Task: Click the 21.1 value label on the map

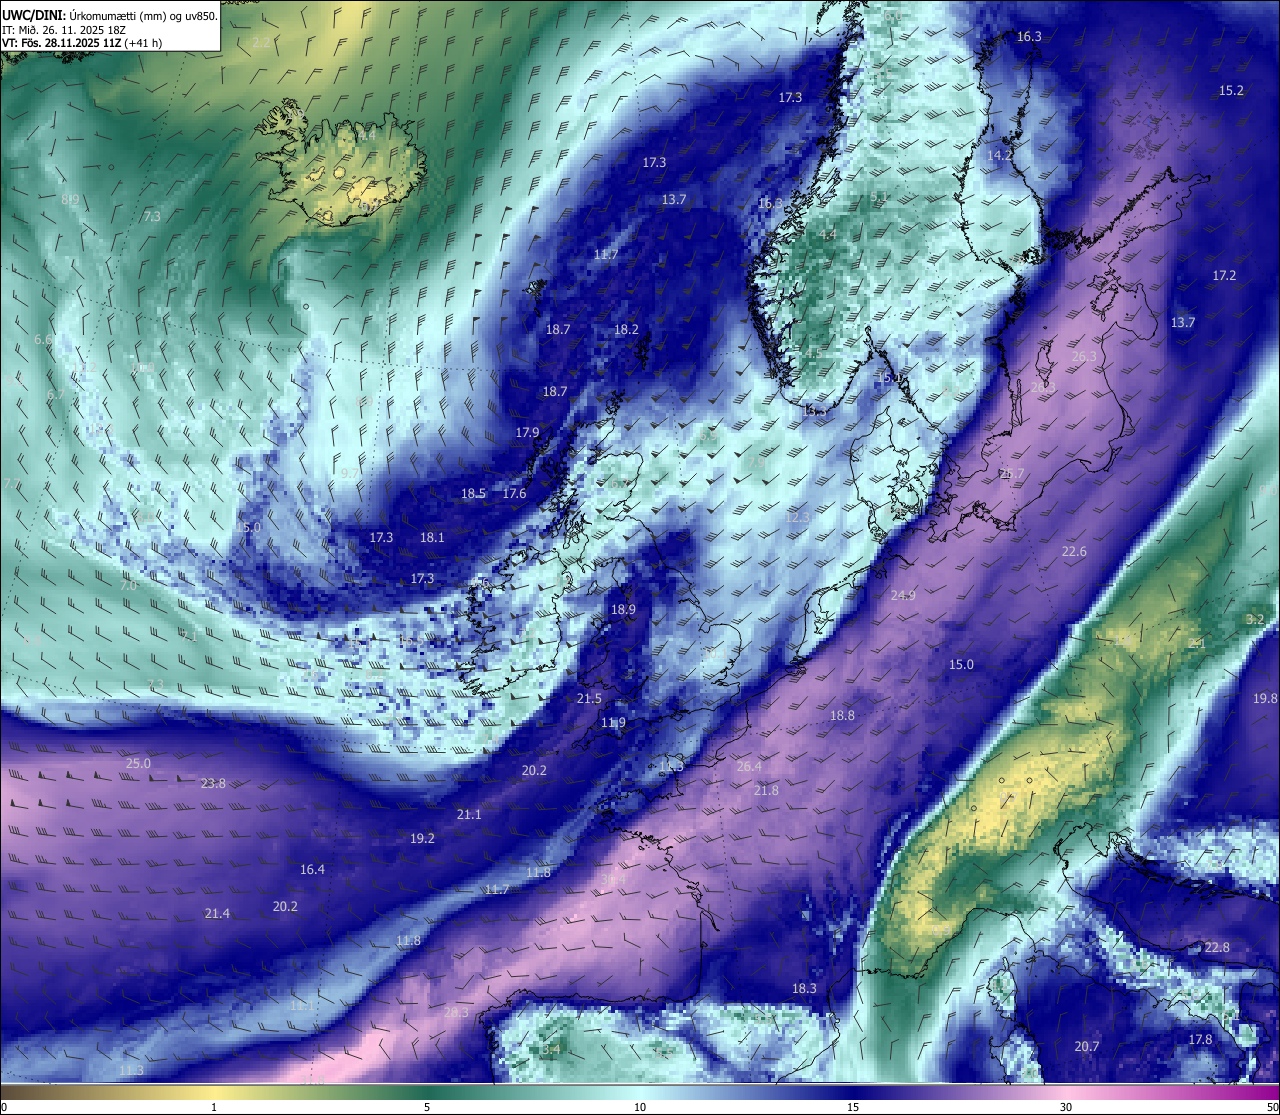Action: click(x=469, y=814)
